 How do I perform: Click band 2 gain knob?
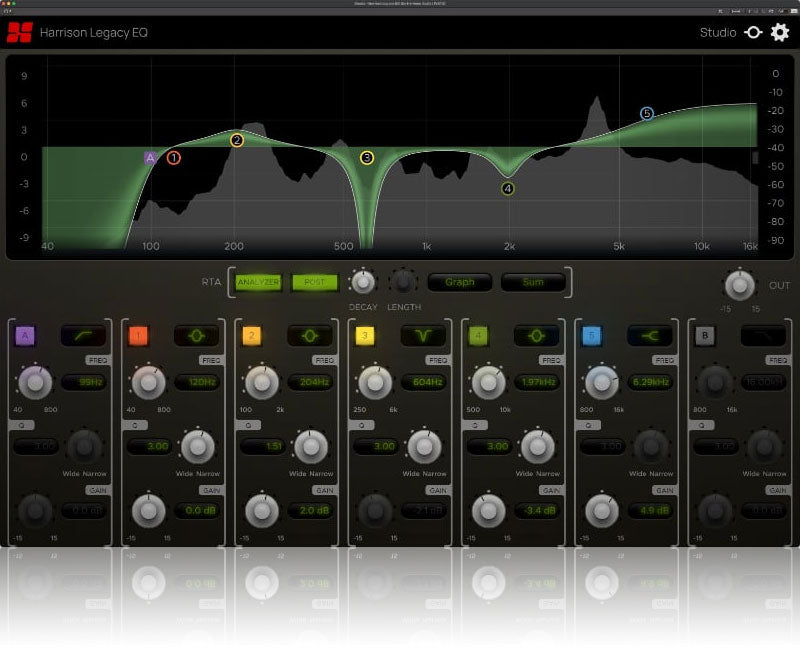click(262, 511)
